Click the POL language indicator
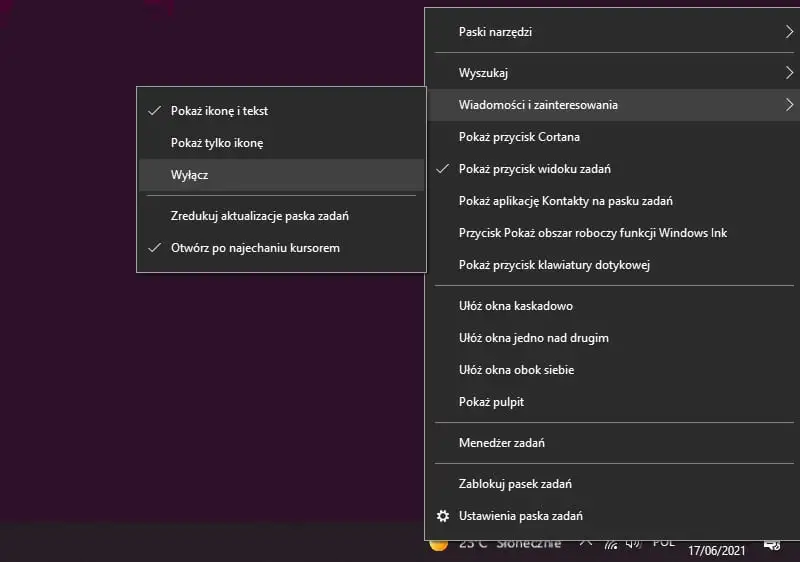 point(664,544)
